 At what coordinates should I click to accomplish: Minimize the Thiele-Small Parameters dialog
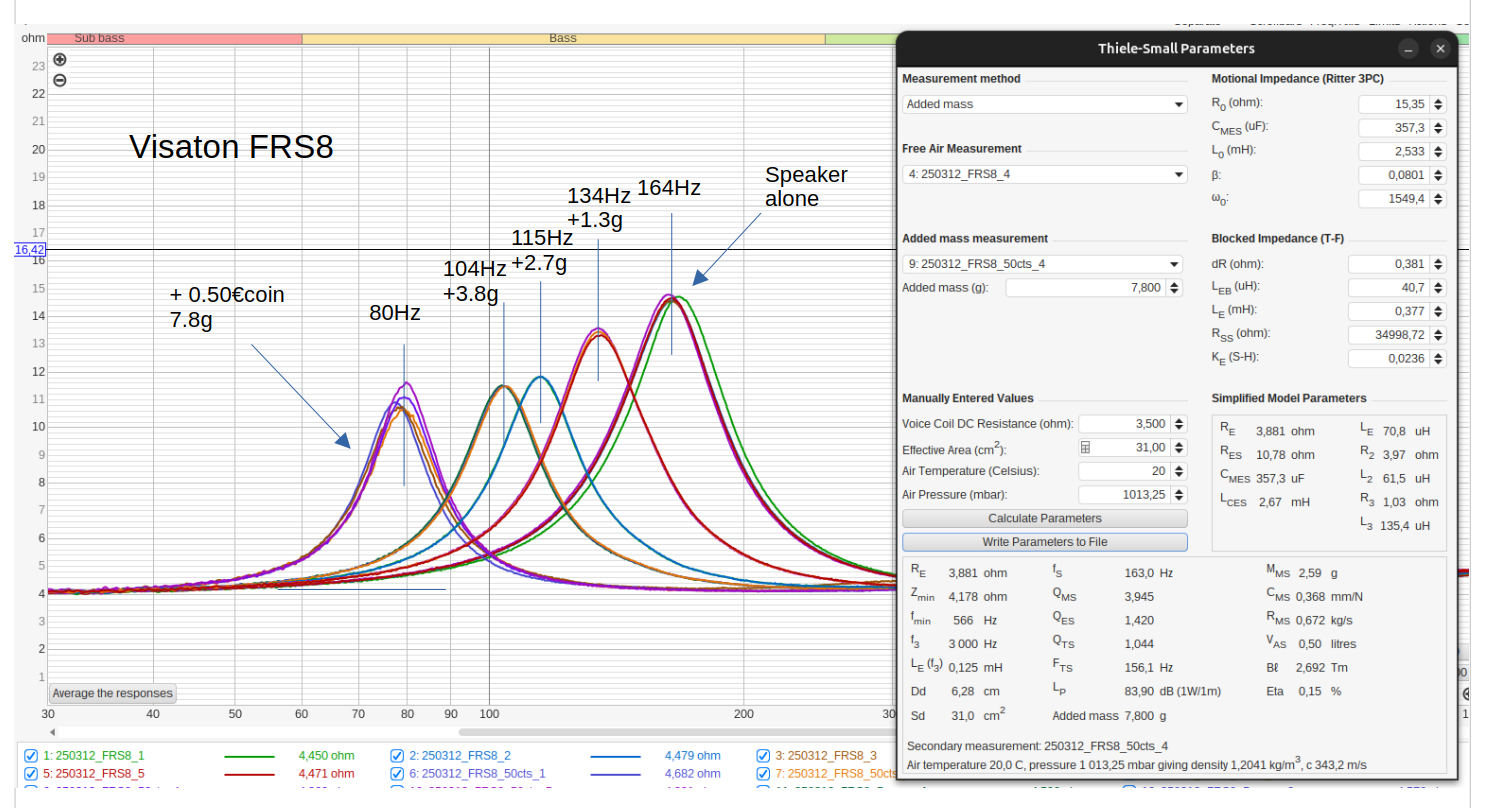pos(1408,48)
